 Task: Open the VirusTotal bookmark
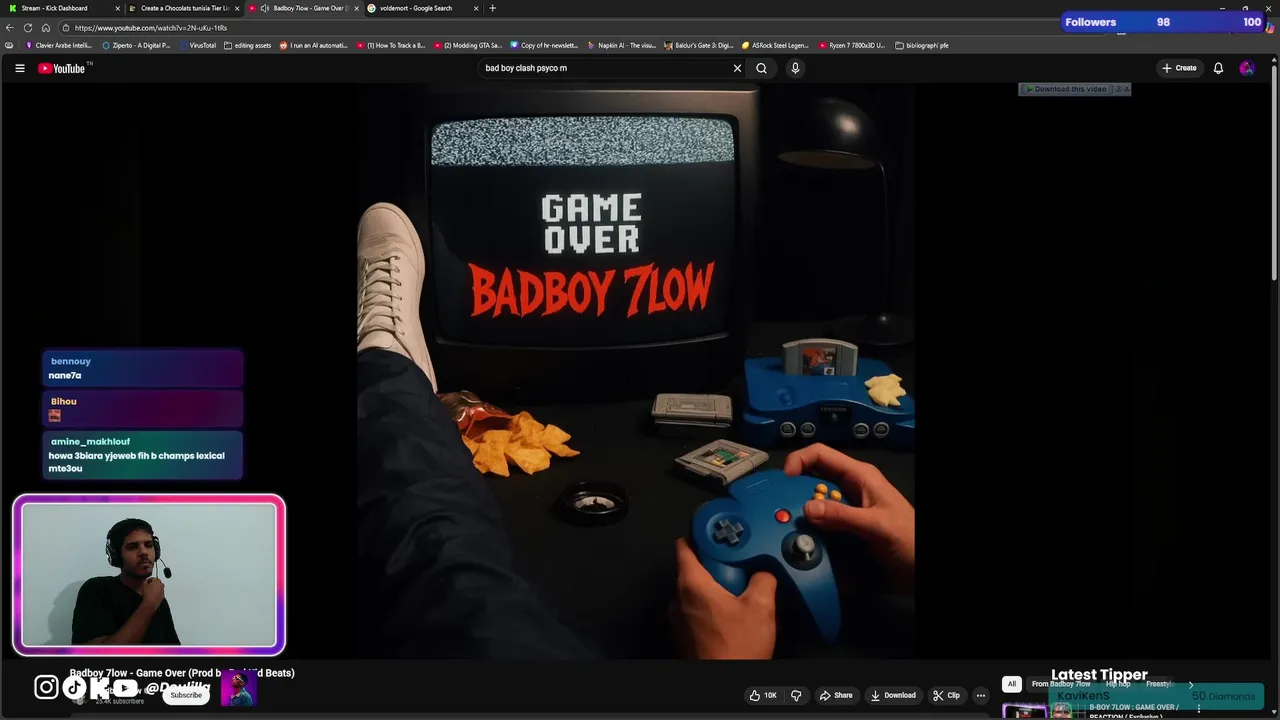pyautogui.click(x=197, y=45)
